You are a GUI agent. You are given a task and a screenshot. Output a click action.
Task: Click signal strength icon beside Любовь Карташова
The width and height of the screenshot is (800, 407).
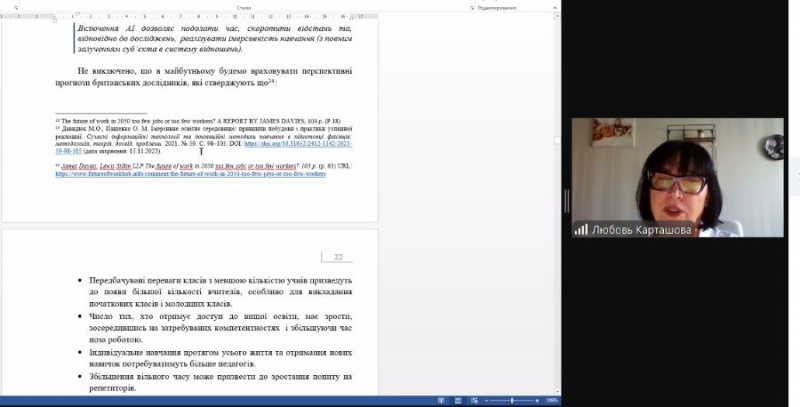click(580, 229)
